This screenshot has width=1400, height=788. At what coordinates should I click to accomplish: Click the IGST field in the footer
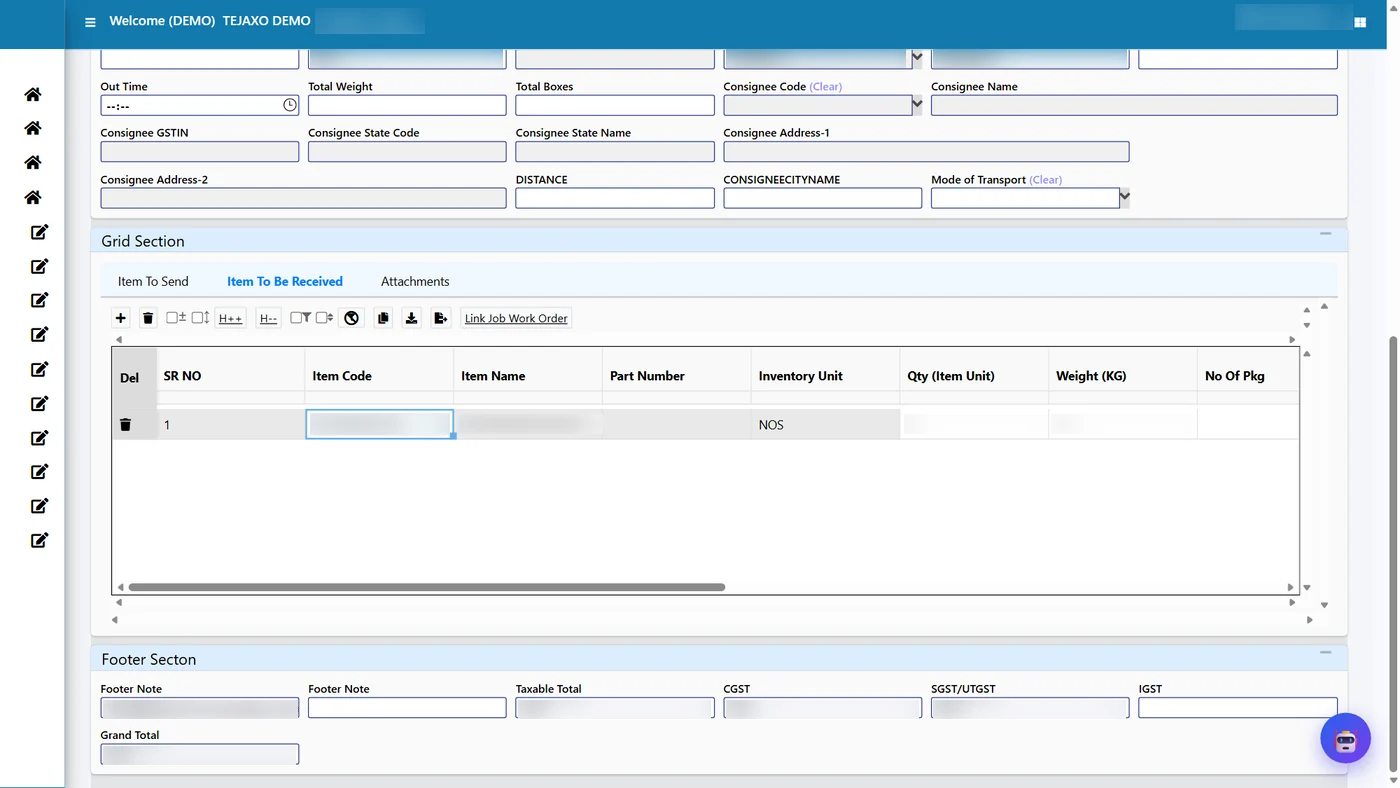[x=1238, y=707]
